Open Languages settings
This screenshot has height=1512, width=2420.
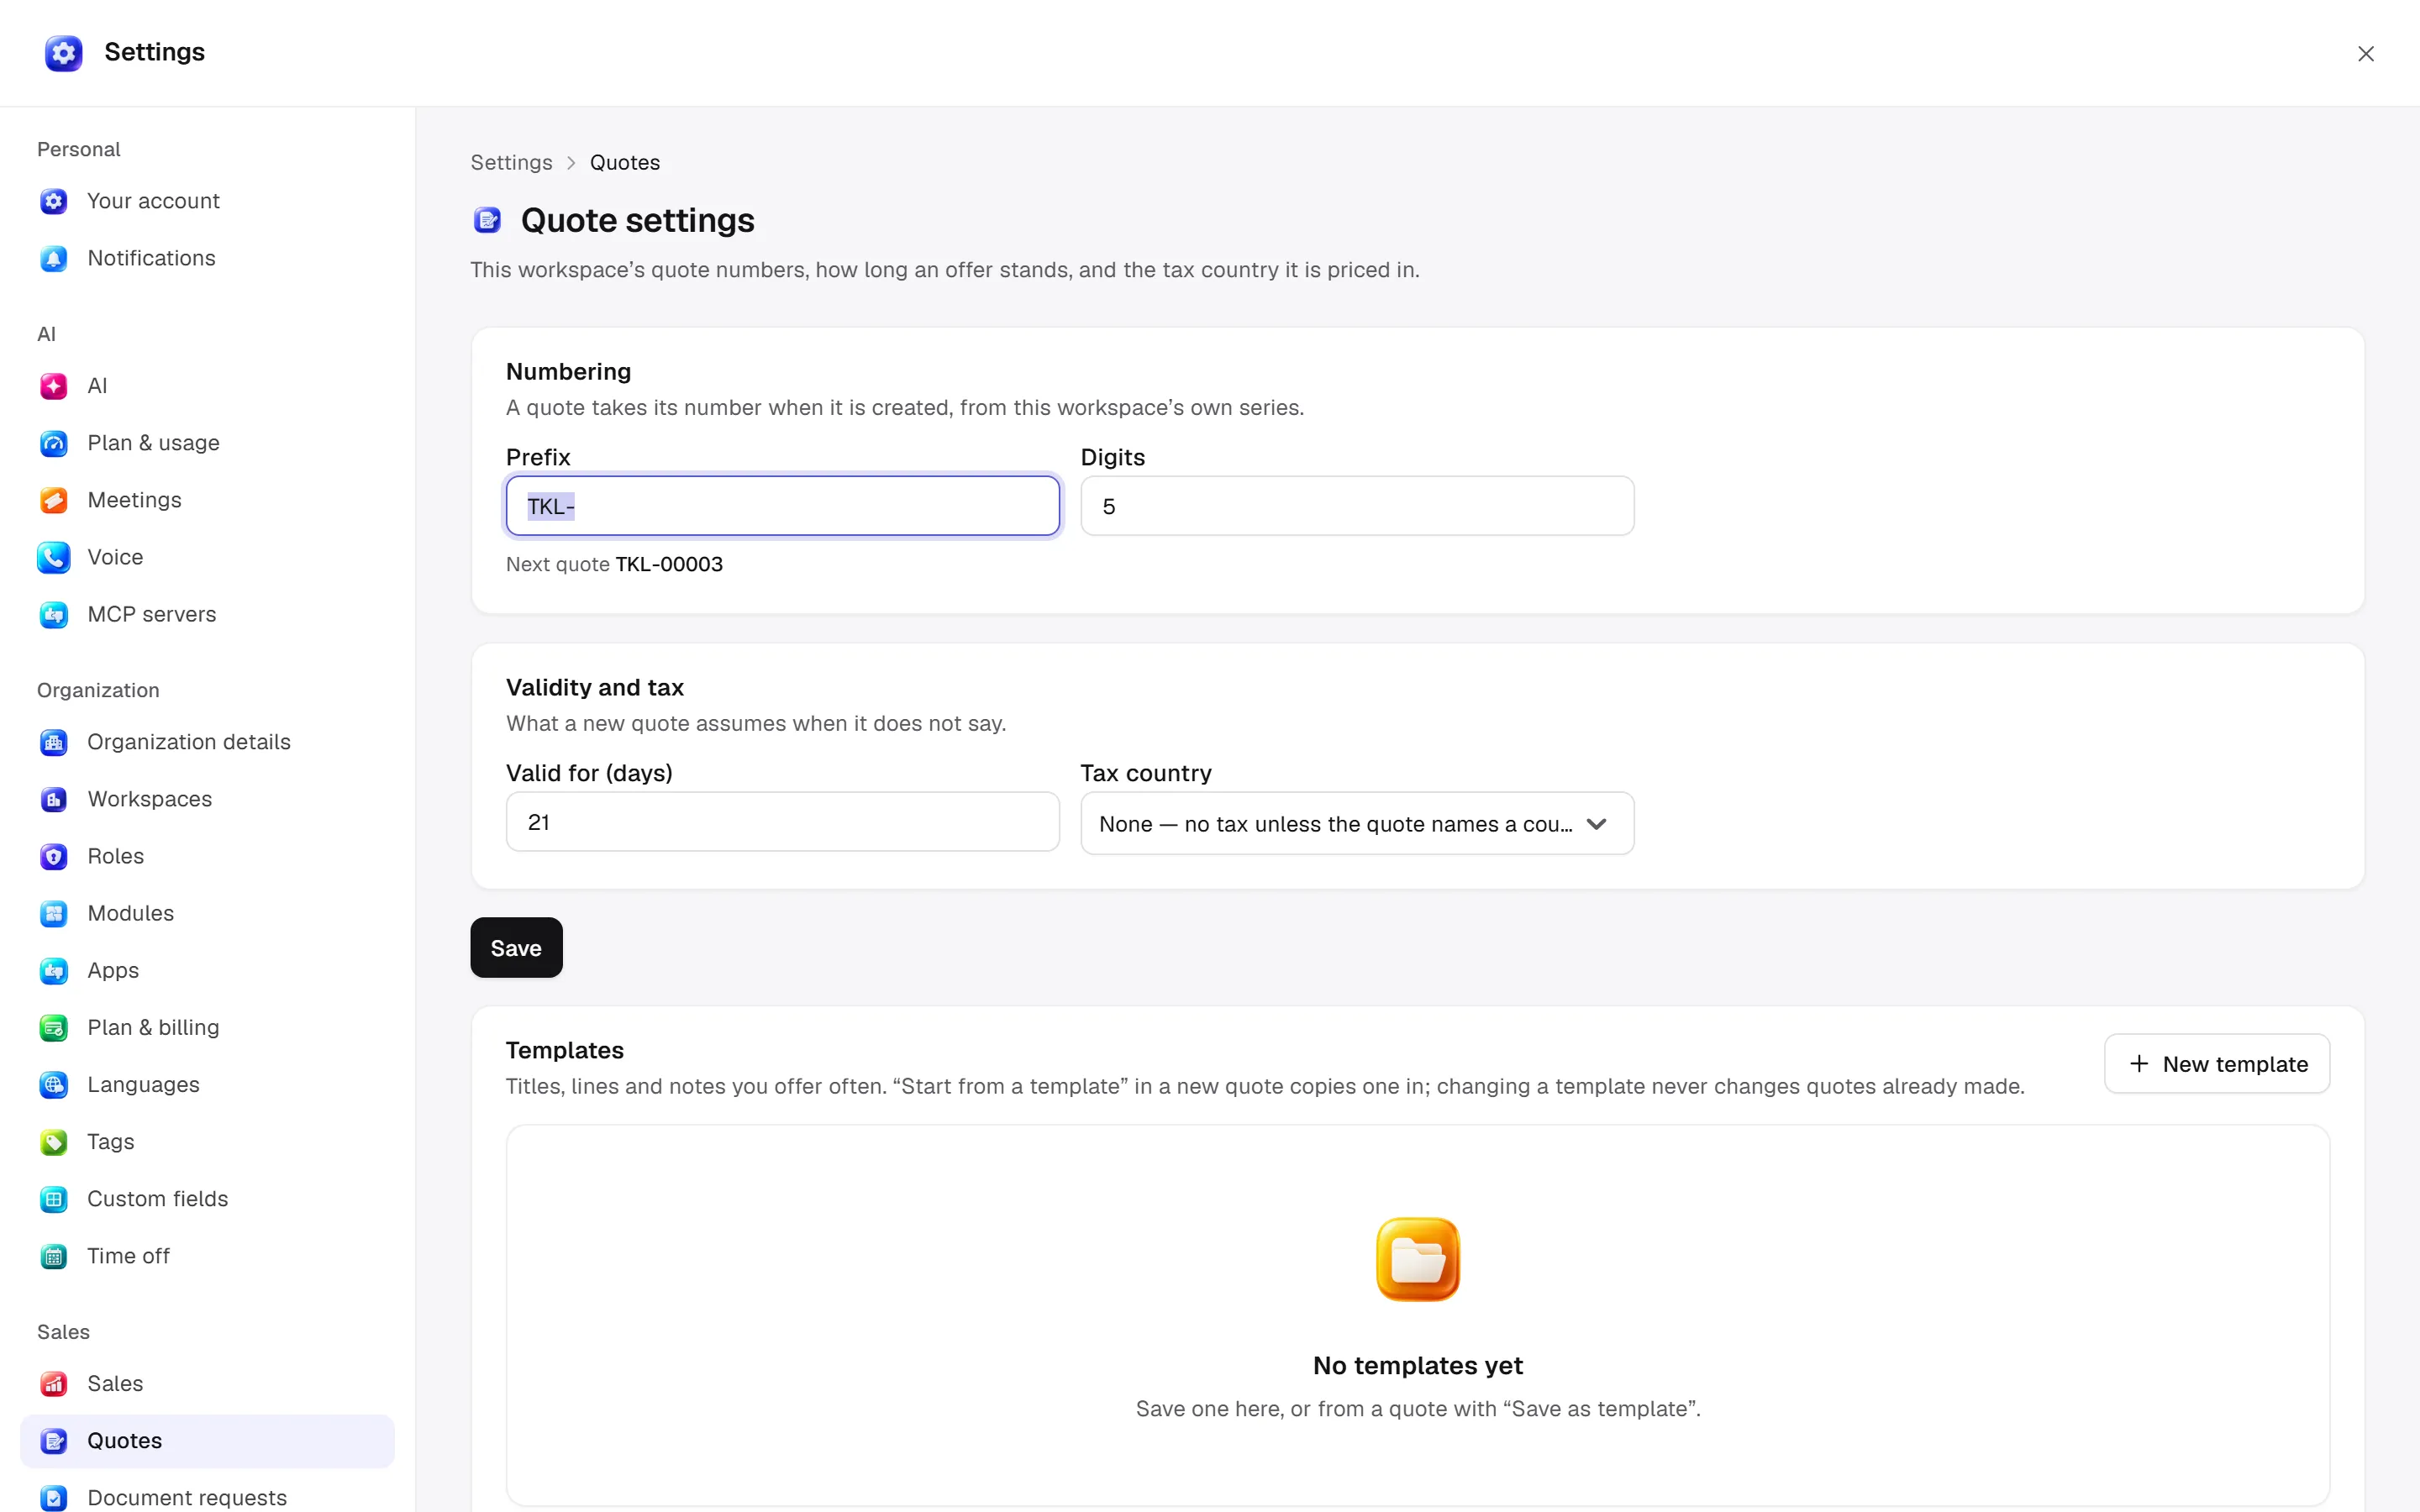click(x=207, y=1084)
